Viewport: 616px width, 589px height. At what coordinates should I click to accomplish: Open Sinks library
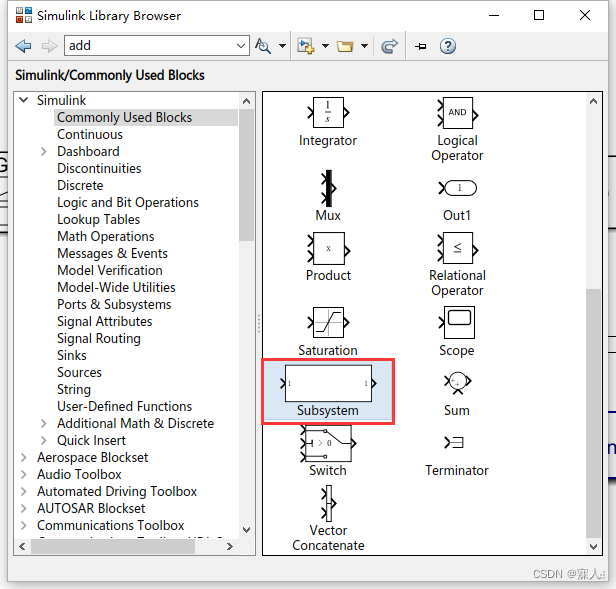coord(72,355)
